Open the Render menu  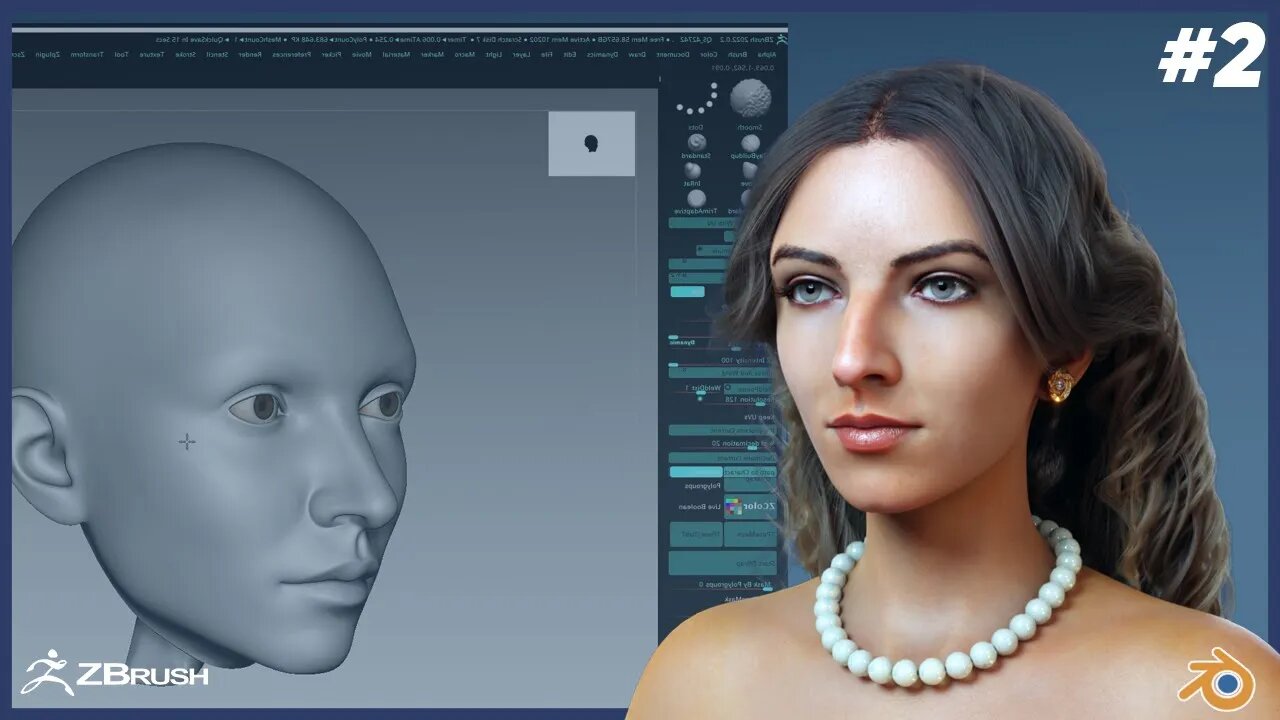(250, 54)
